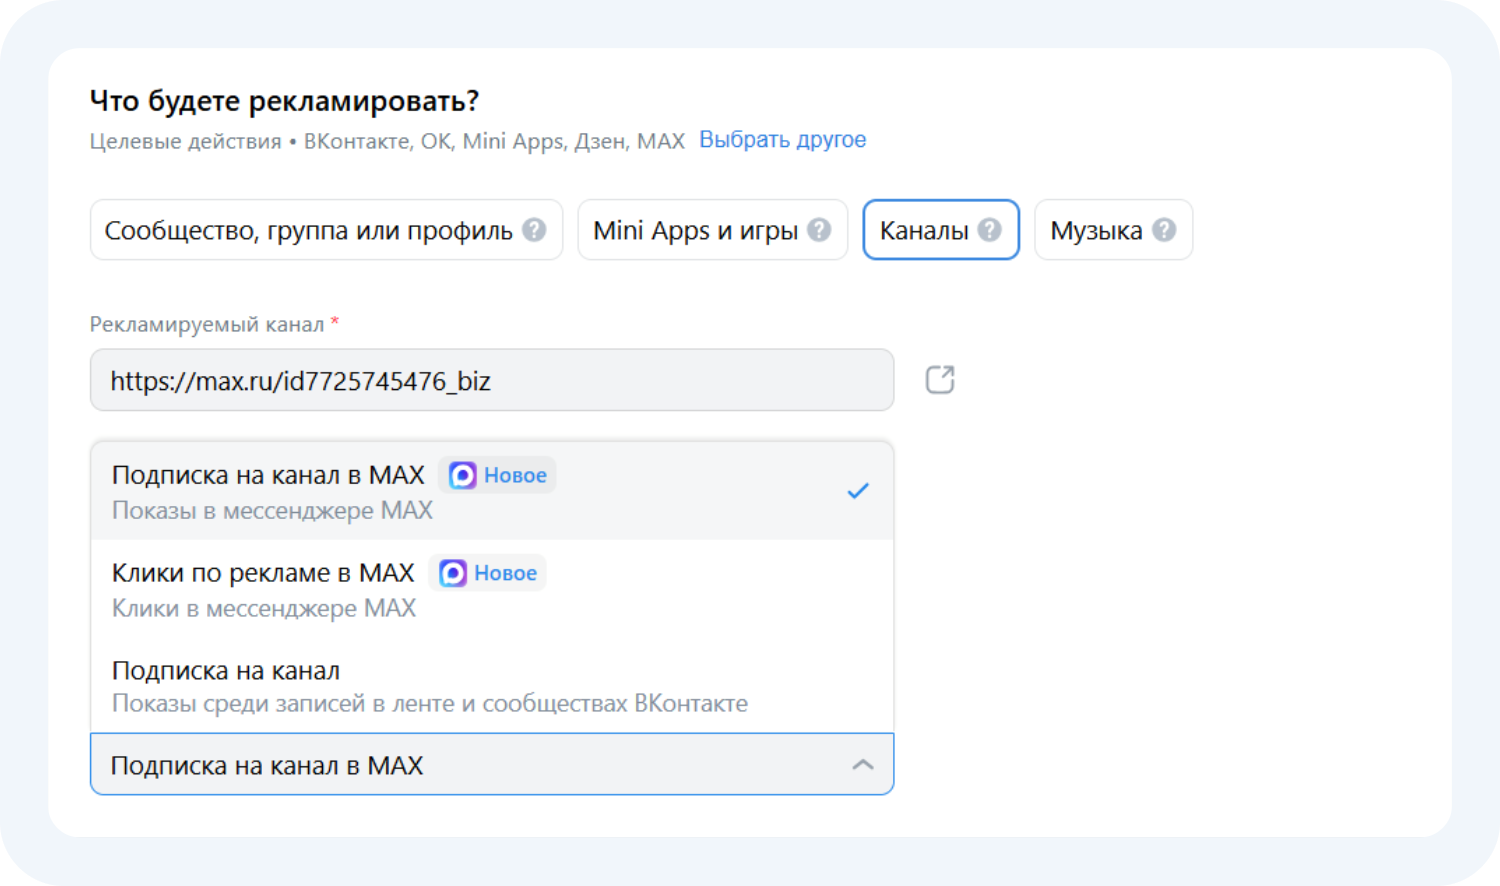Open the advertised channel link in new tab icon
The height and width of the screenshot is (886, 1500).
(940, 380)
